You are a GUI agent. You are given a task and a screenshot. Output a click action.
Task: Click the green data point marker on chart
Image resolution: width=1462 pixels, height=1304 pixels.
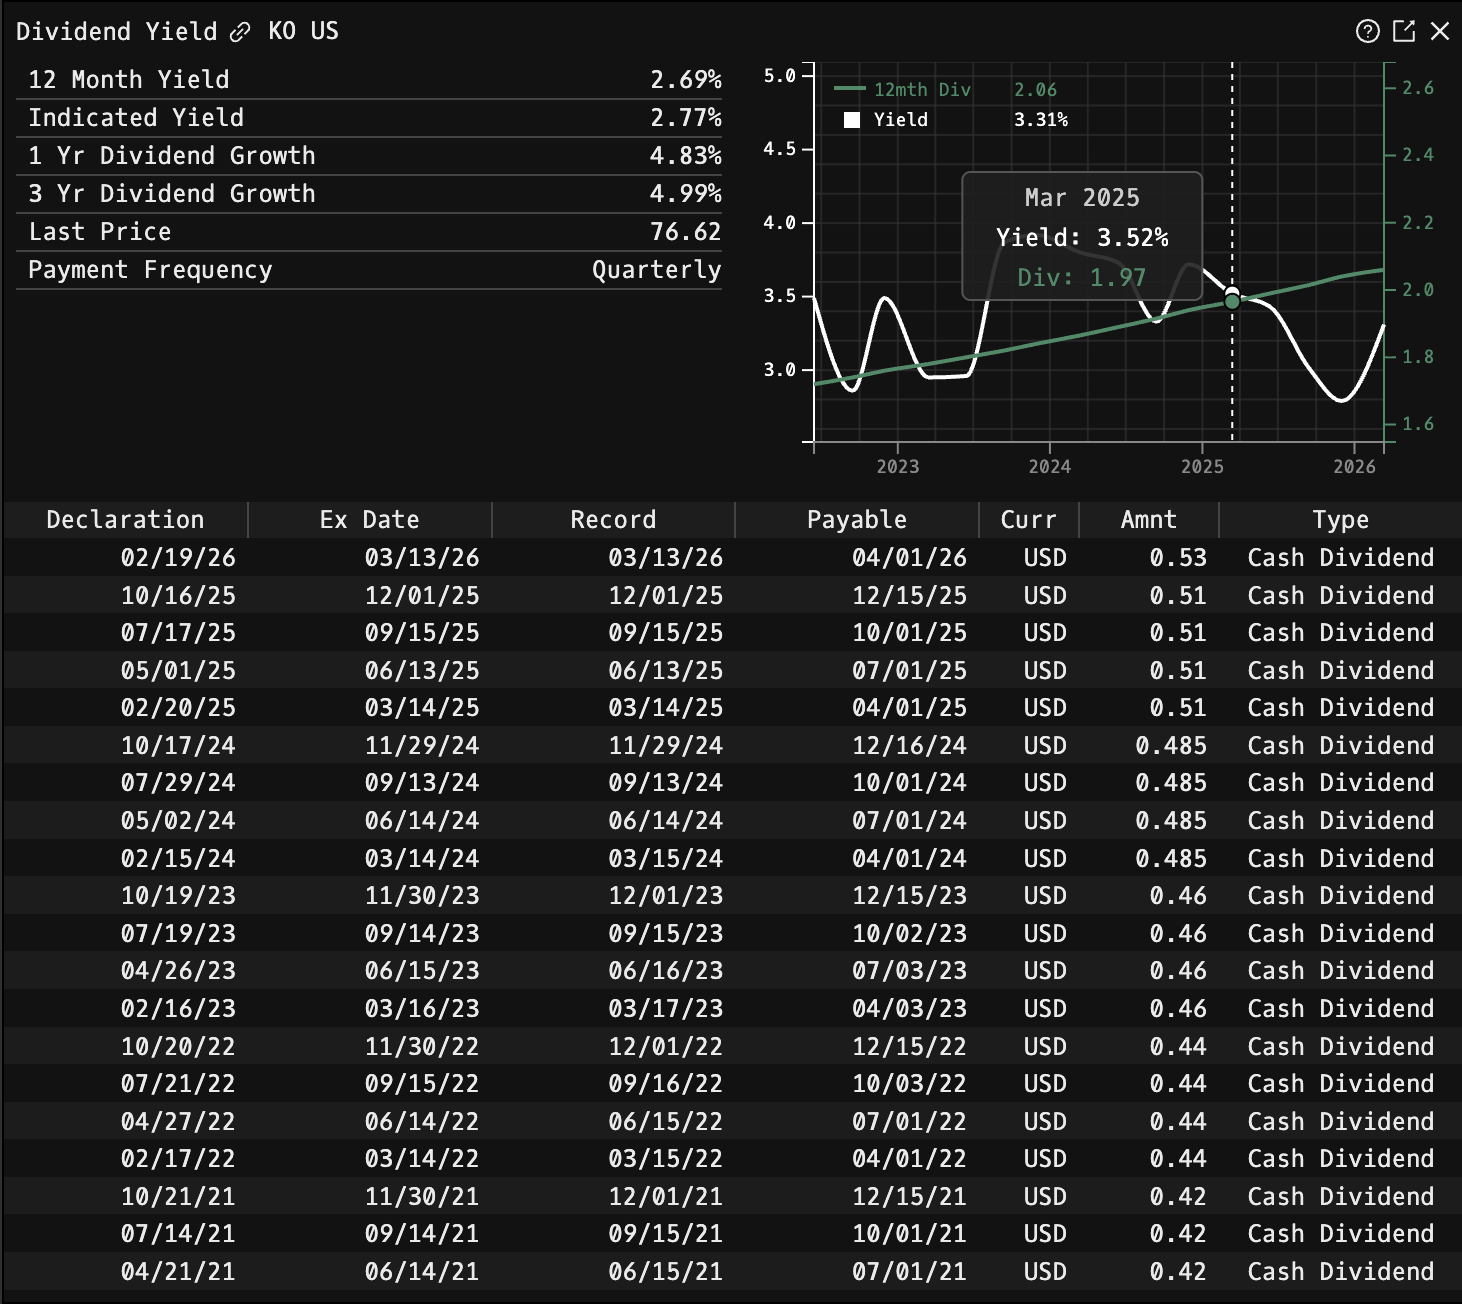pyautogui.click(x=1232, y=301)
